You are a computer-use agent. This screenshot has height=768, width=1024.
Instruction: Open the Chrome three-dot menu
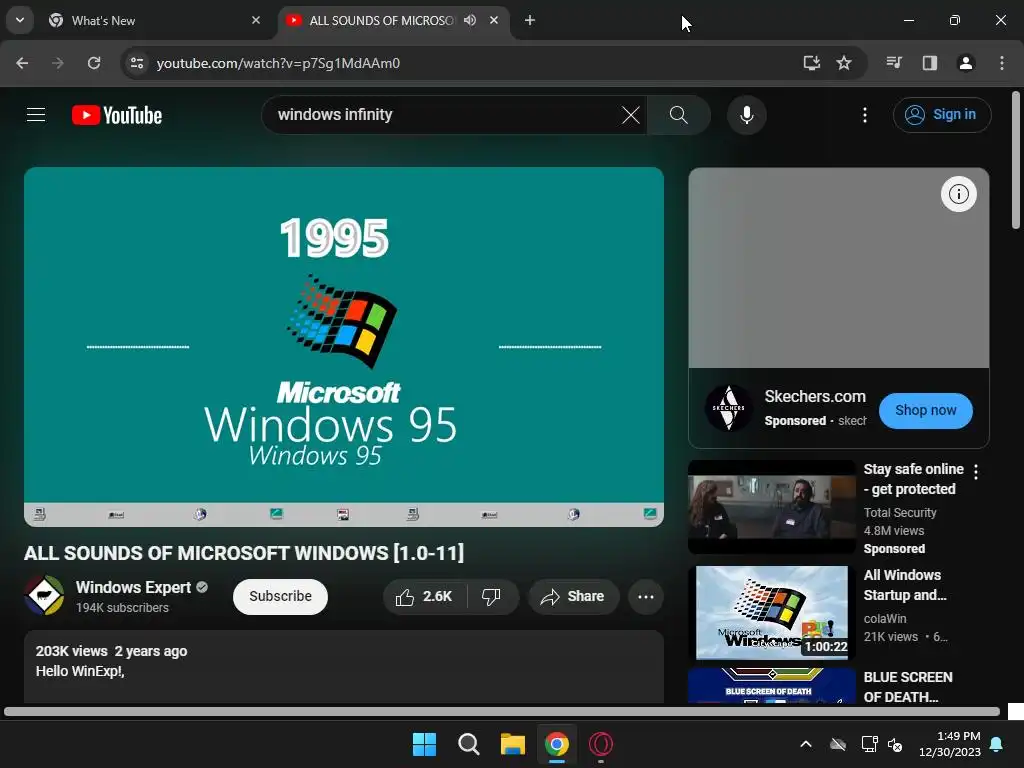[x=1002, y=63]
